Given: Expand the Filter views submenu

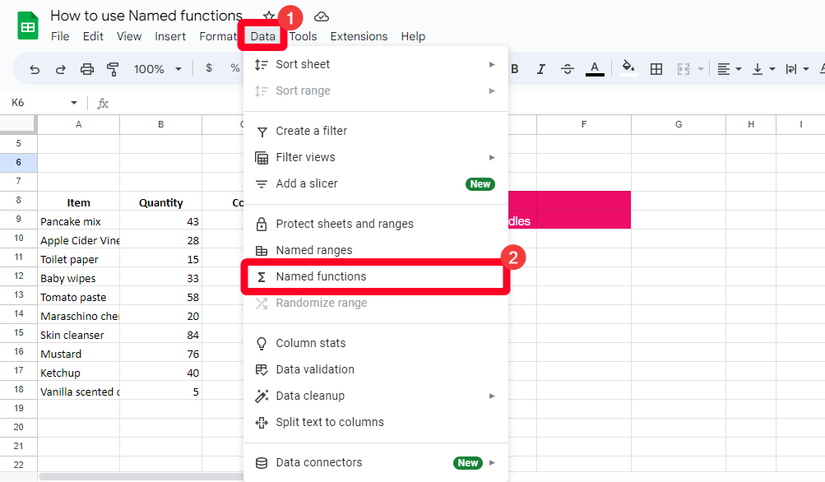Looking at the screenshot, I should (x=491, y=157).
